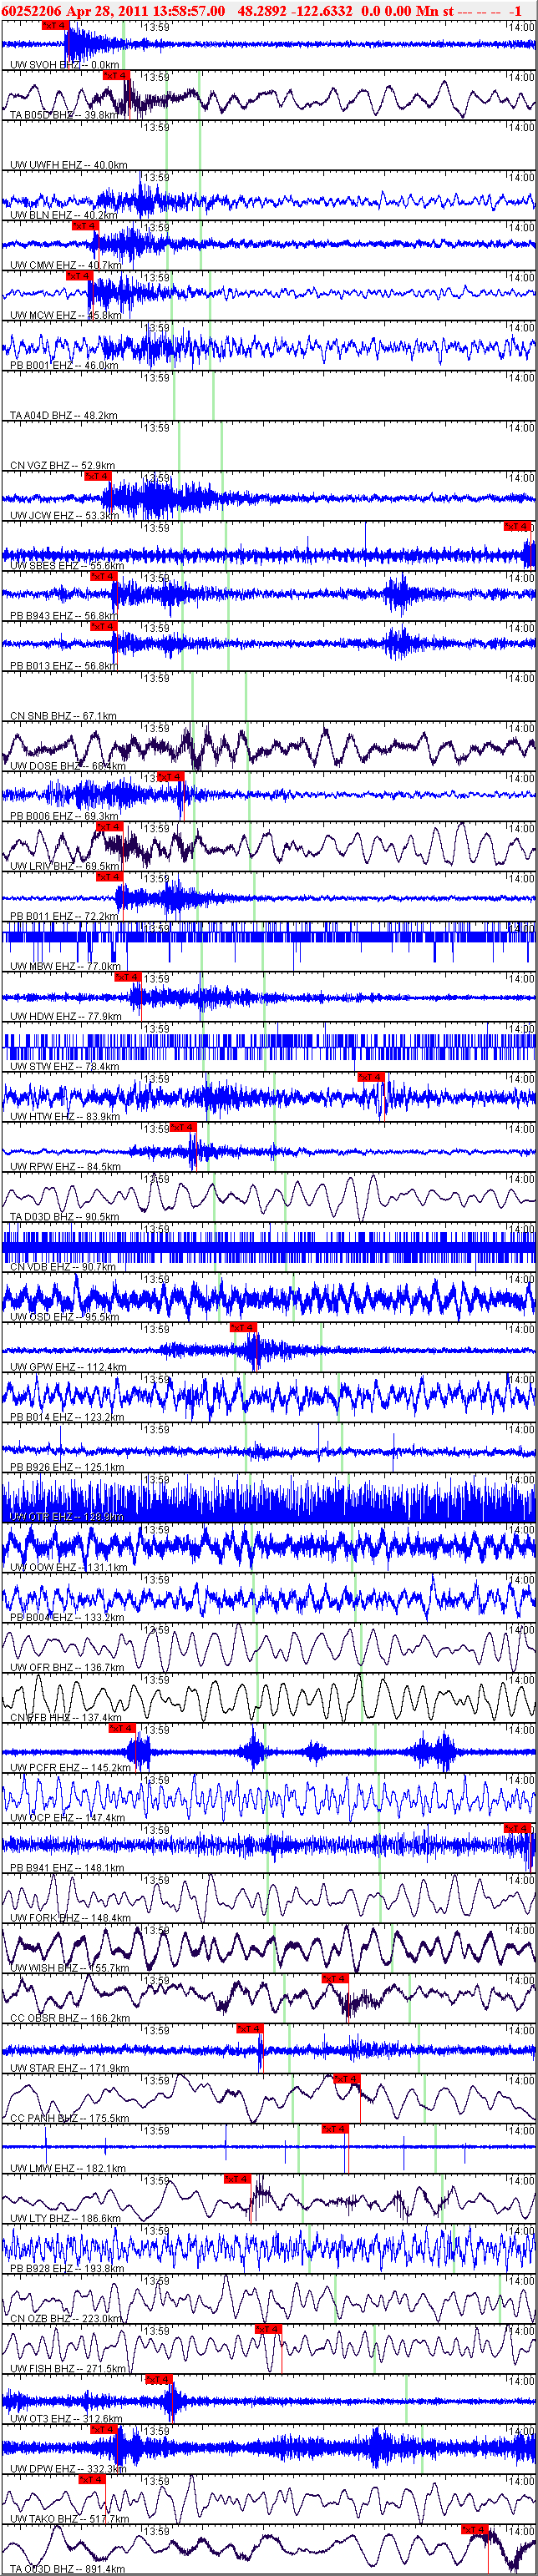Click the latitude value 48.2892 in header

(x=259, y=10)
